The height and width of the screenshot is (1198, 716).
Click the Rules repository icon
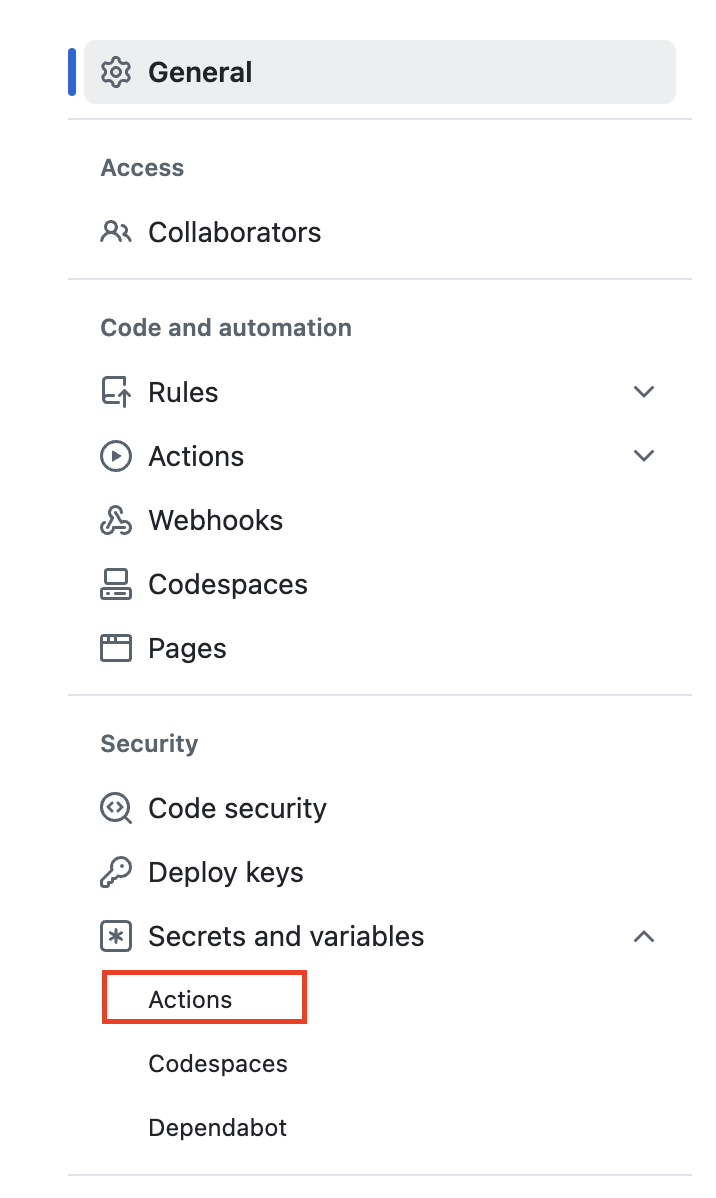click(x=116, y=392)
